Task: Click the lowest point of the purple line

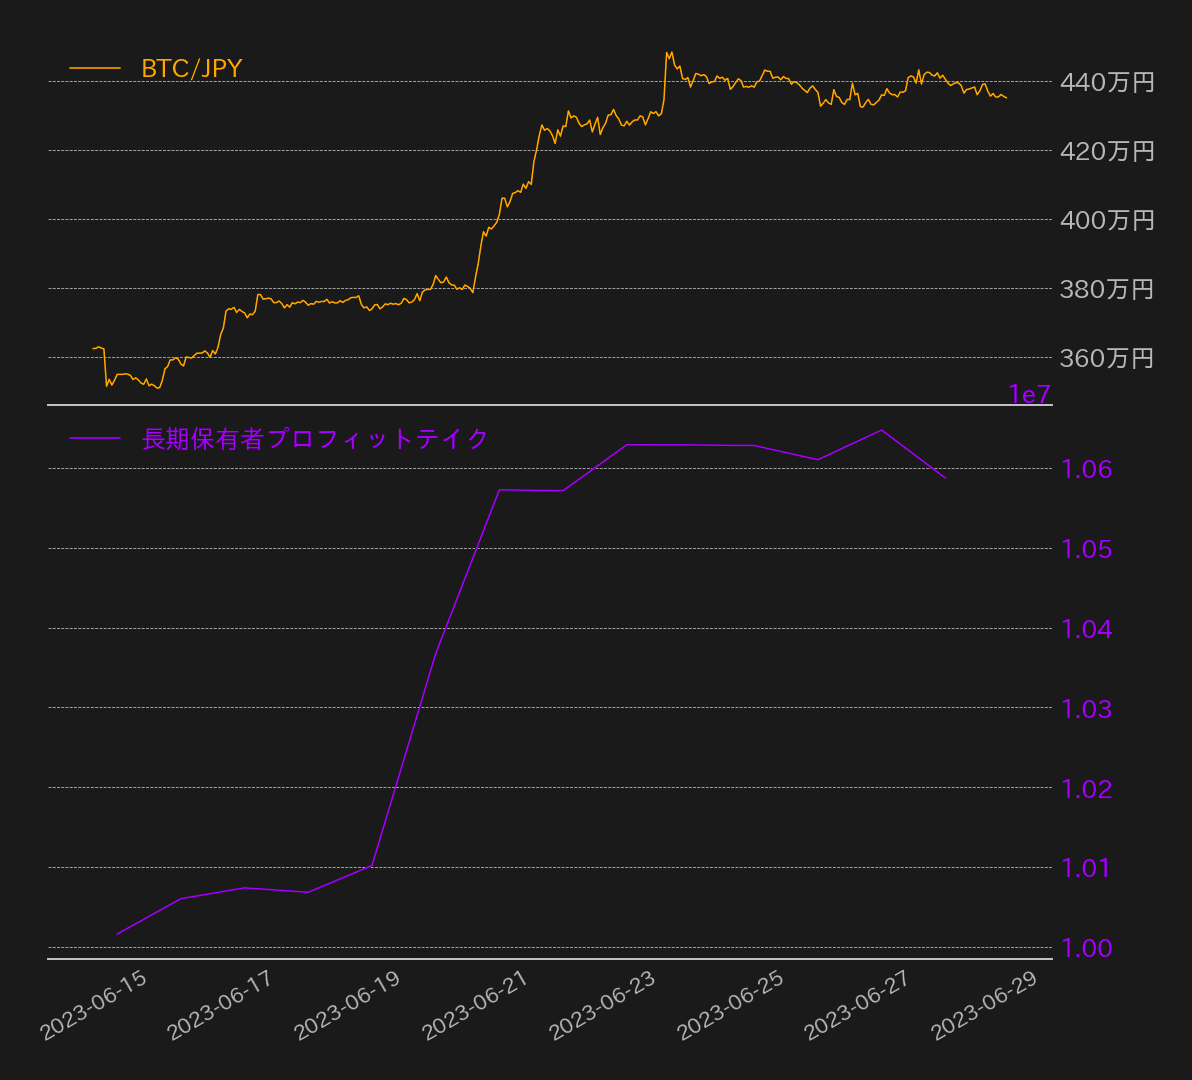Action: pos(118,933)
